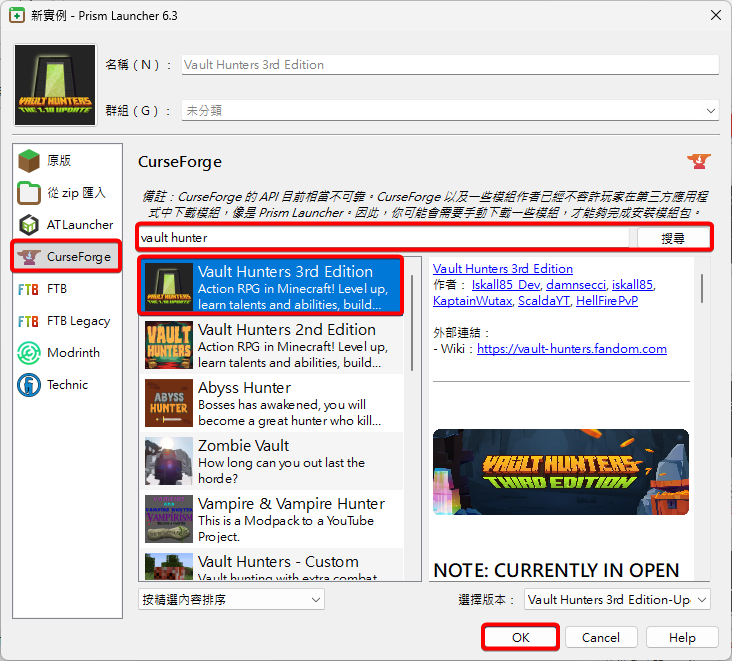Click the CurseForge anvil logo beside heading

pos(698,162)
